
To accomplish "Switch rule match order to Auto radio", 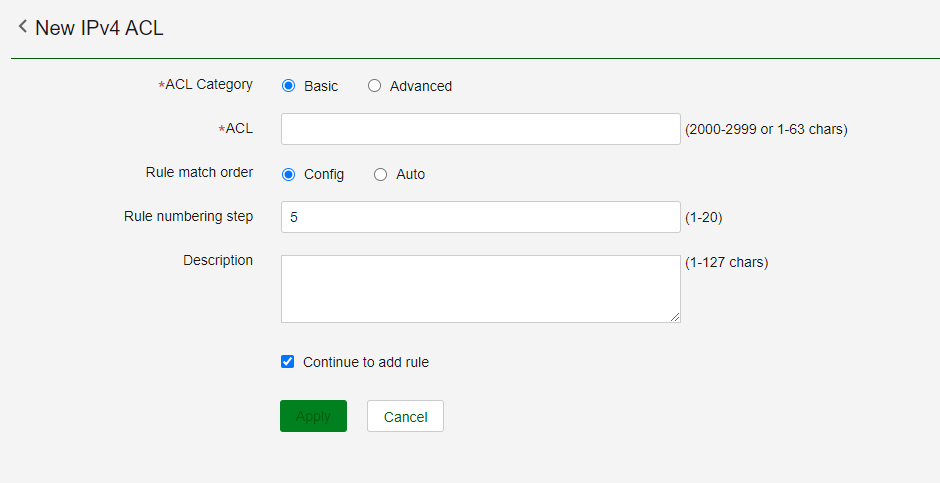I will pos(380,174).
